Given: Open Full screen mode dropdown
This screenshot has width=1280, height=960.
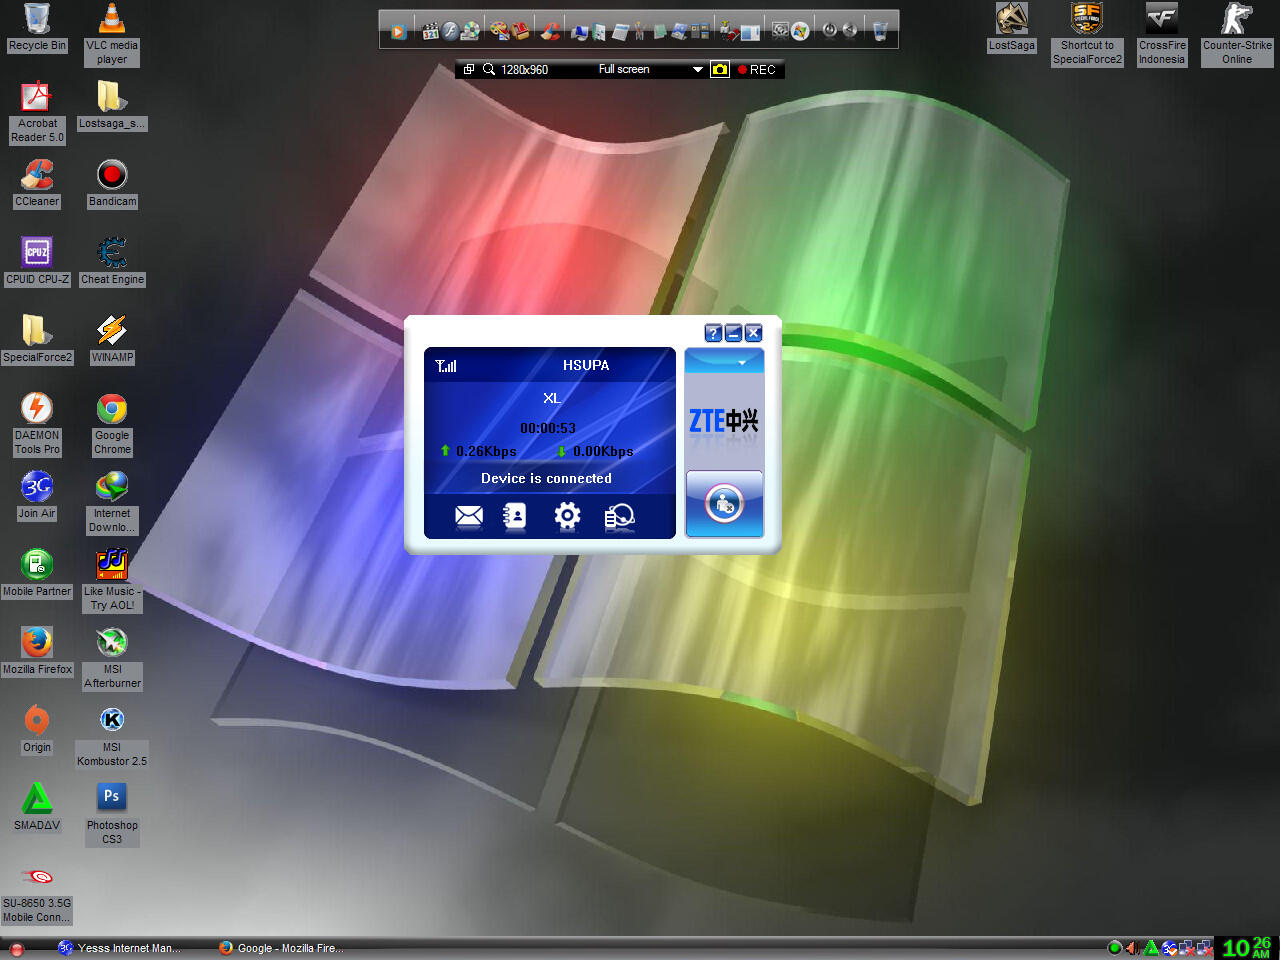Looking at the screenshot, I should coord(697,69).
